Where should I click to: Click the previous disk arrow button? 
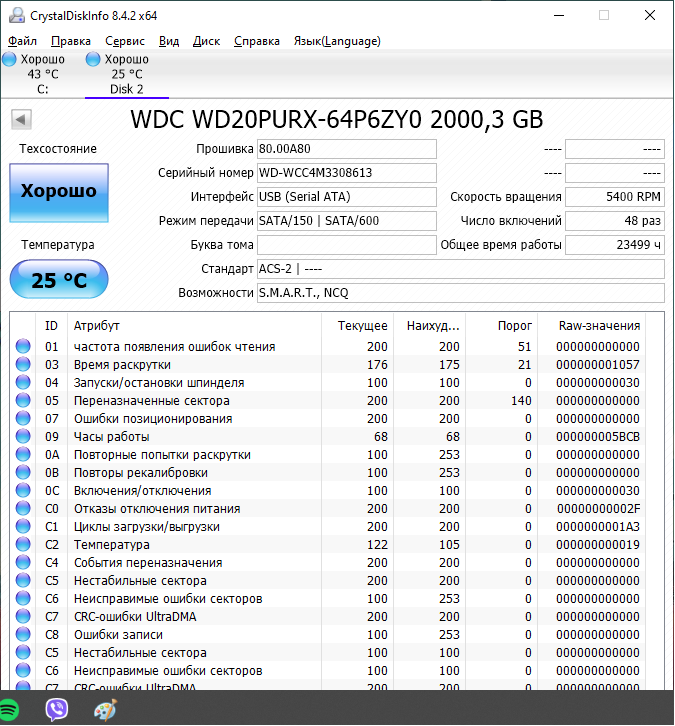[19, 120]
